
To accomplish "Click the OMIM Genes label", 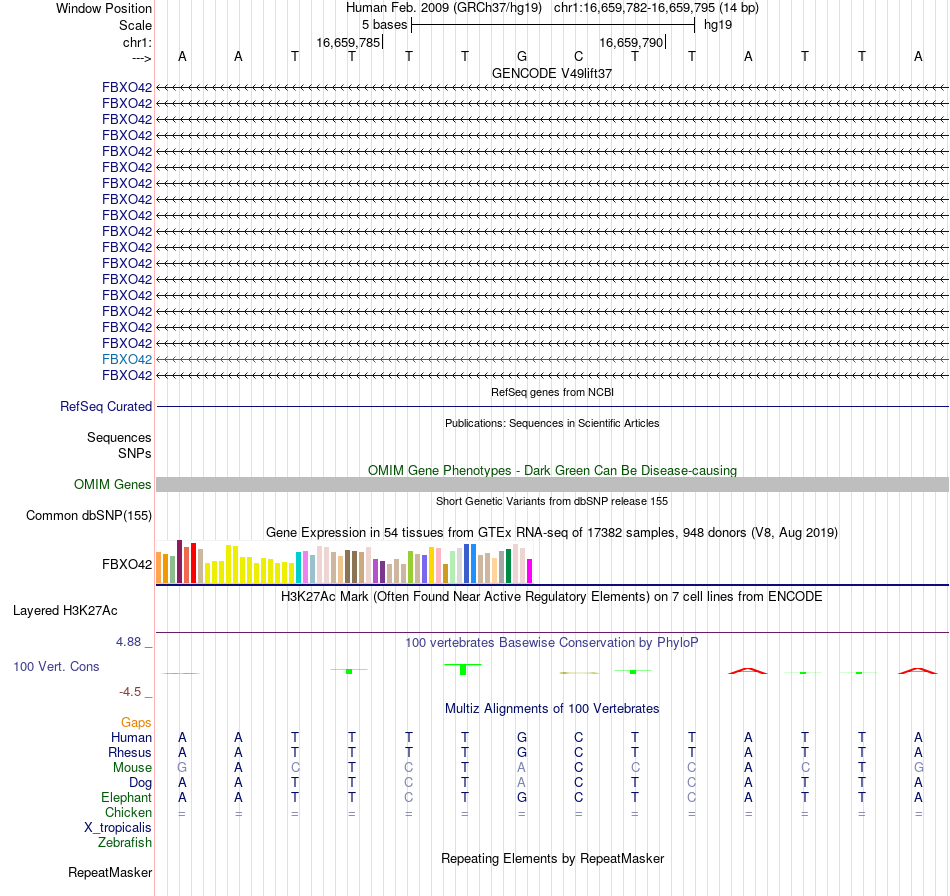I will 112,485.
